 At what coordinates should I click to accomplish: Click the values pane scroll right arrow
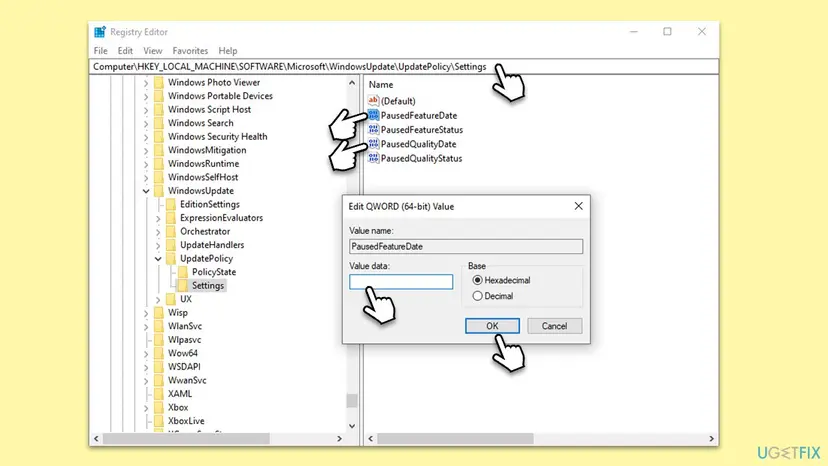click(711, 439)
